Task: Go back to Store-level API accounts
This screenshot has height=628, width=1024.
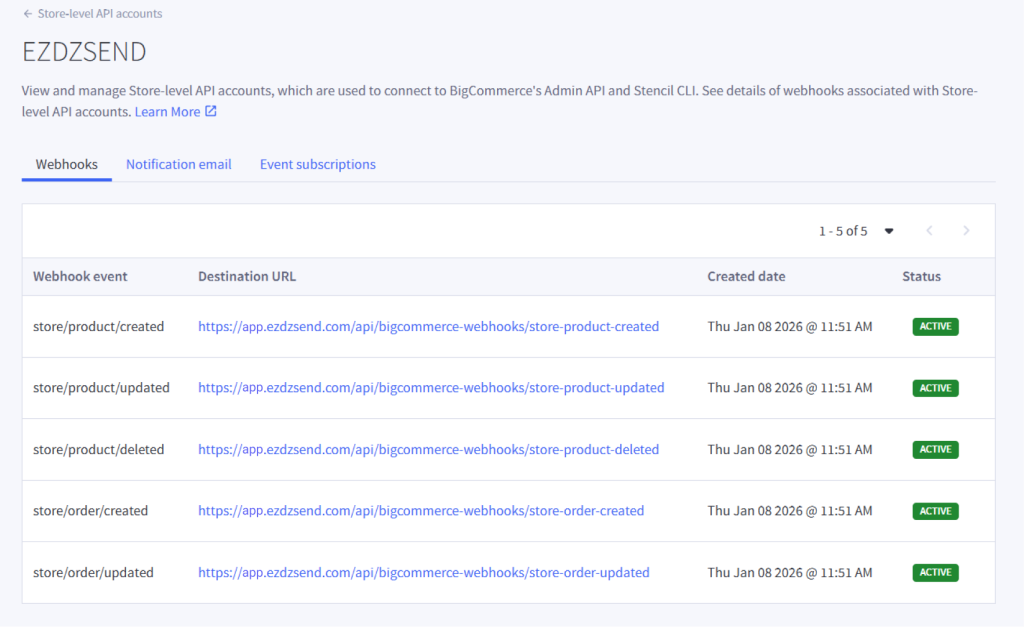Action: (x=99, y=14)
